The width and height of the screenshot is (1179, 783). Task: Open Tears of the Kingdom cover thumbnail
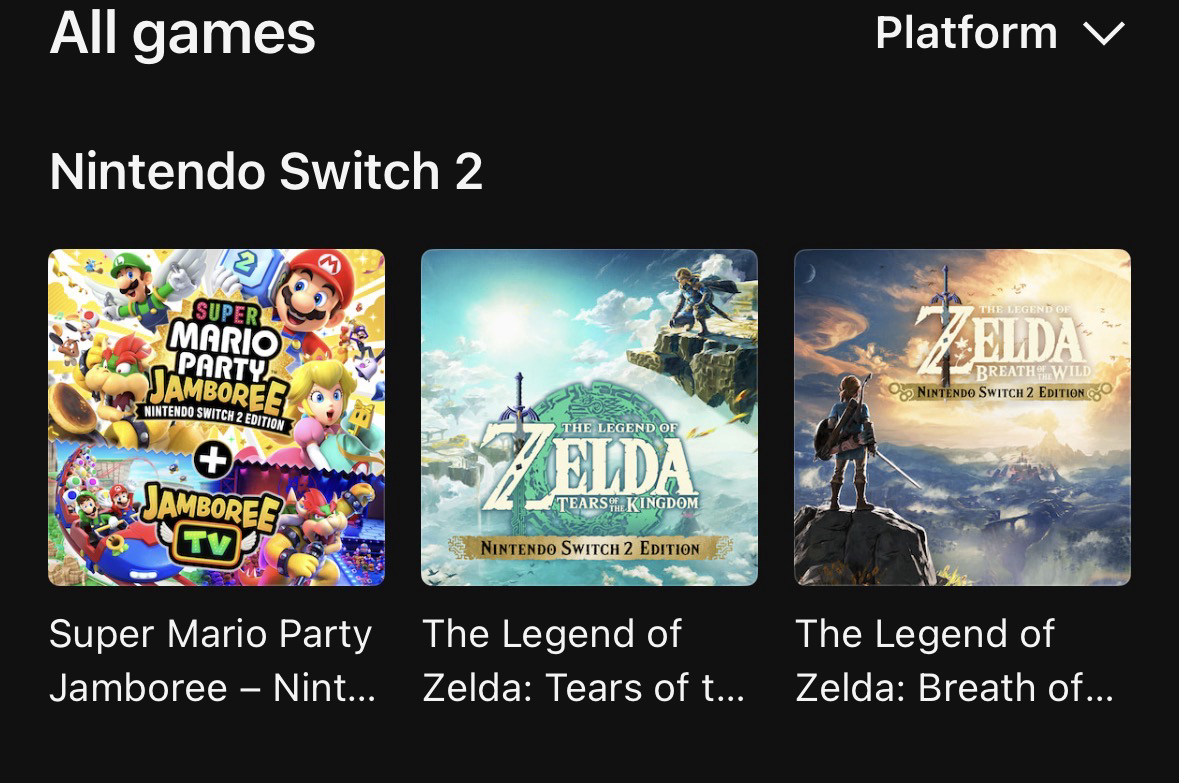589,417
